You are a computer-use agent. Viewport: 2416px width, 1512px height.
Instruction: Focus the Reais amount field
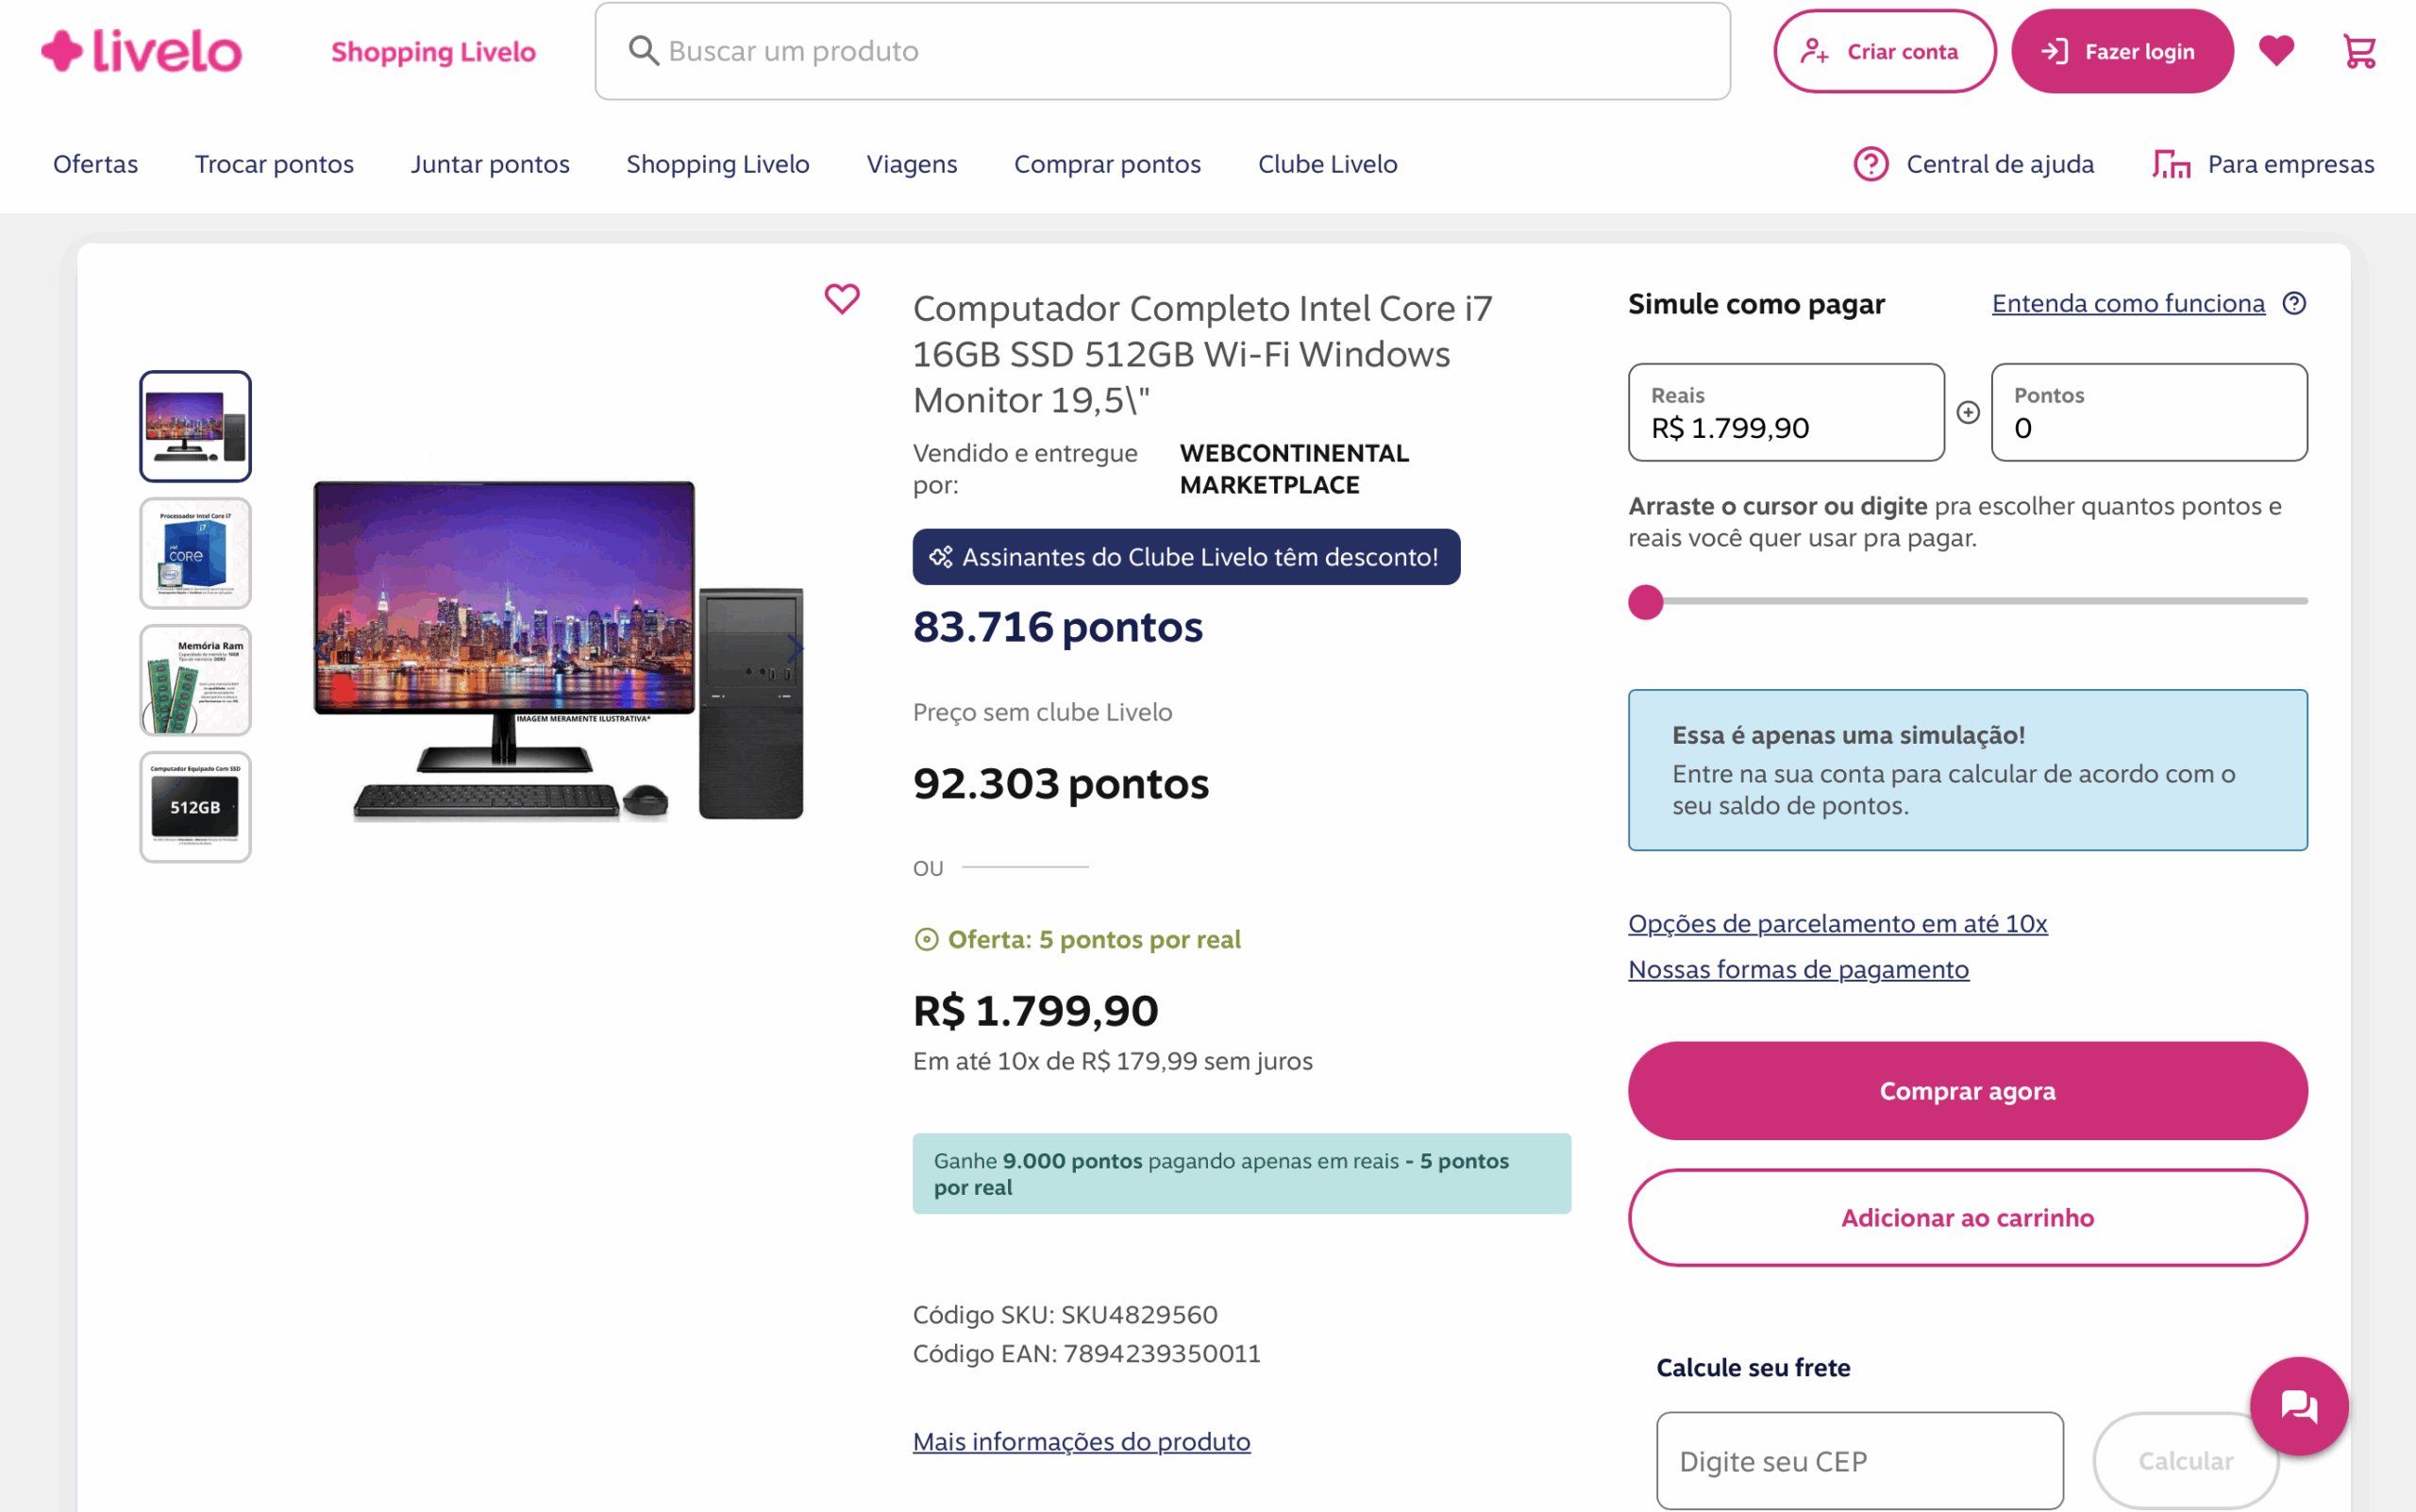[x=1786, y=412]
